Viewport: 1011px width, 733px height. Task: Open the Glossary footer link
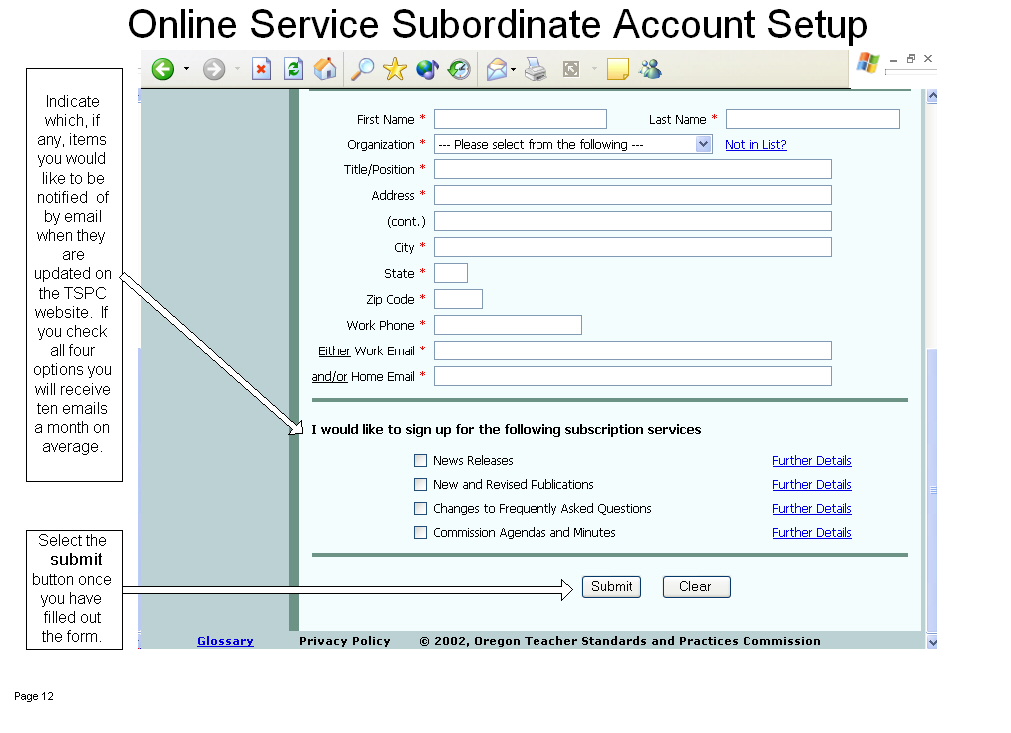tap(225, 641)
